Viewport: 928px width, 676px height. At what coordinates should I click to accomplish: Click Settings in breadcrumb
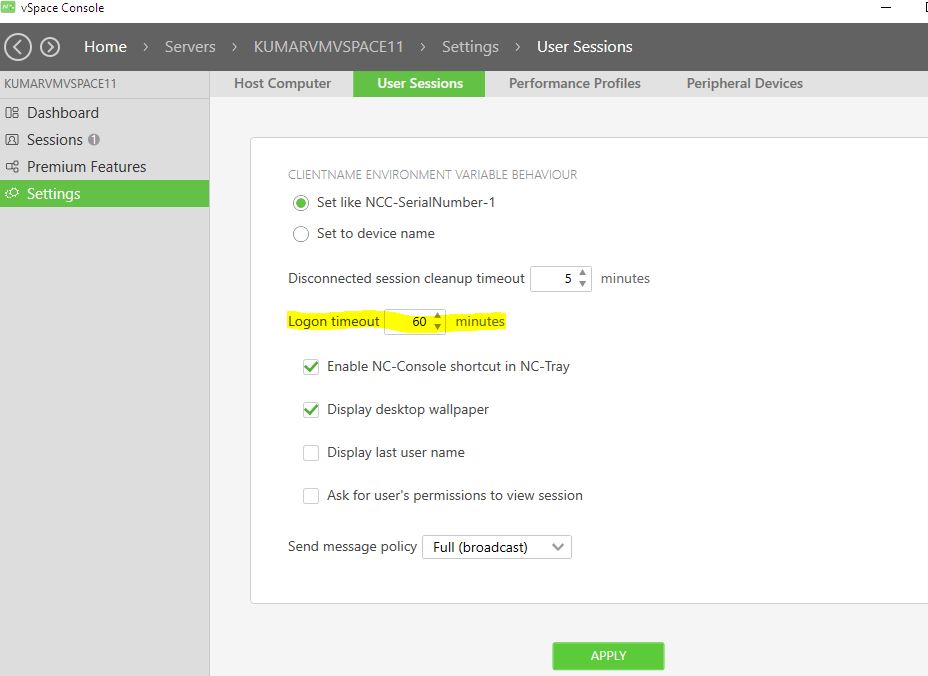pyautogui.click(x=470, y=47)
